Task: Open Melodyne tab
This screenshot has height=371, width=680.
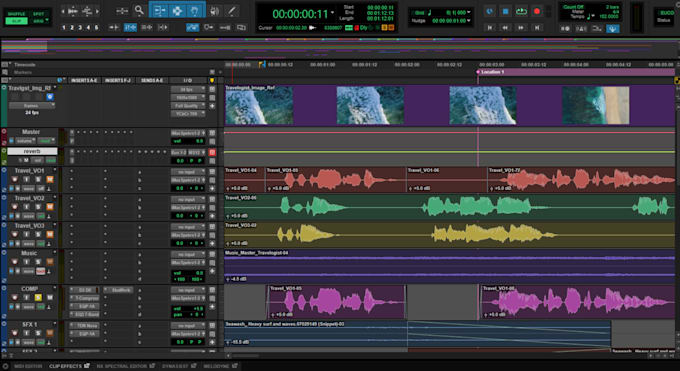Action: tap(219, 366)
